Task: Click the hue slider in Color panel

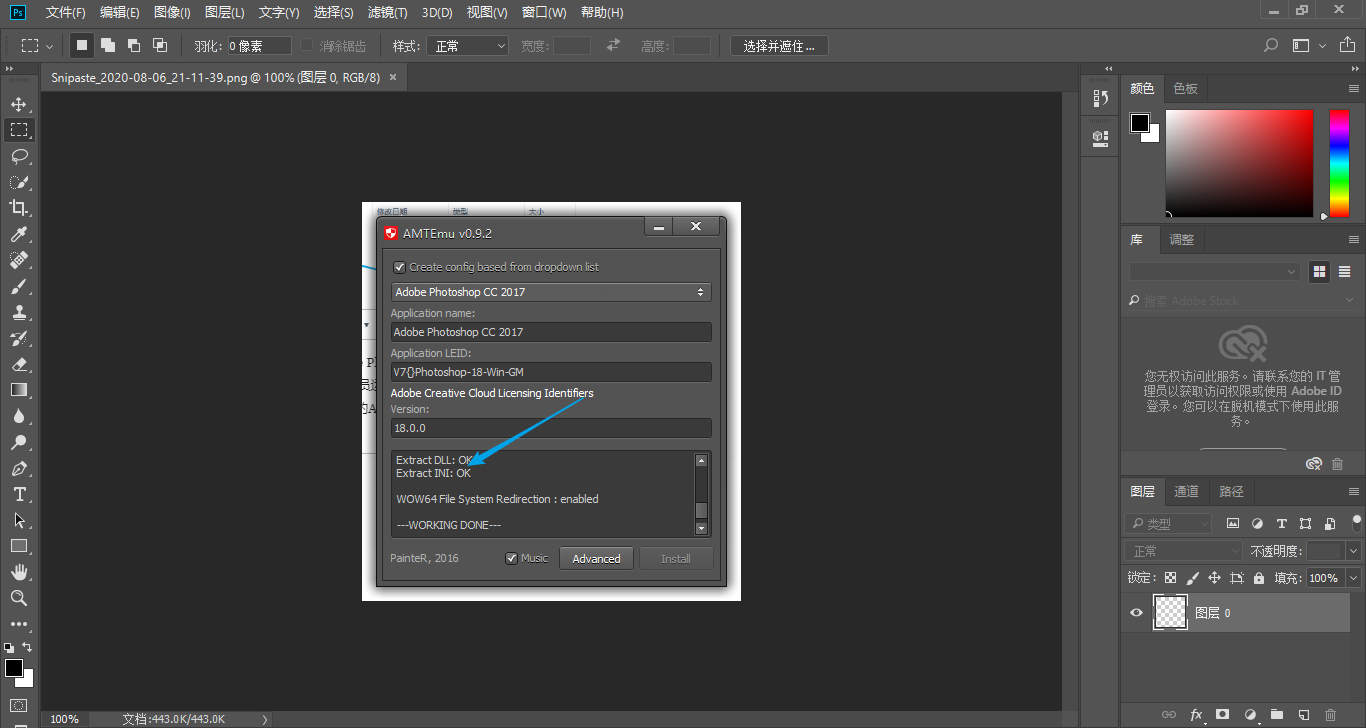Action: point(1339,162)
